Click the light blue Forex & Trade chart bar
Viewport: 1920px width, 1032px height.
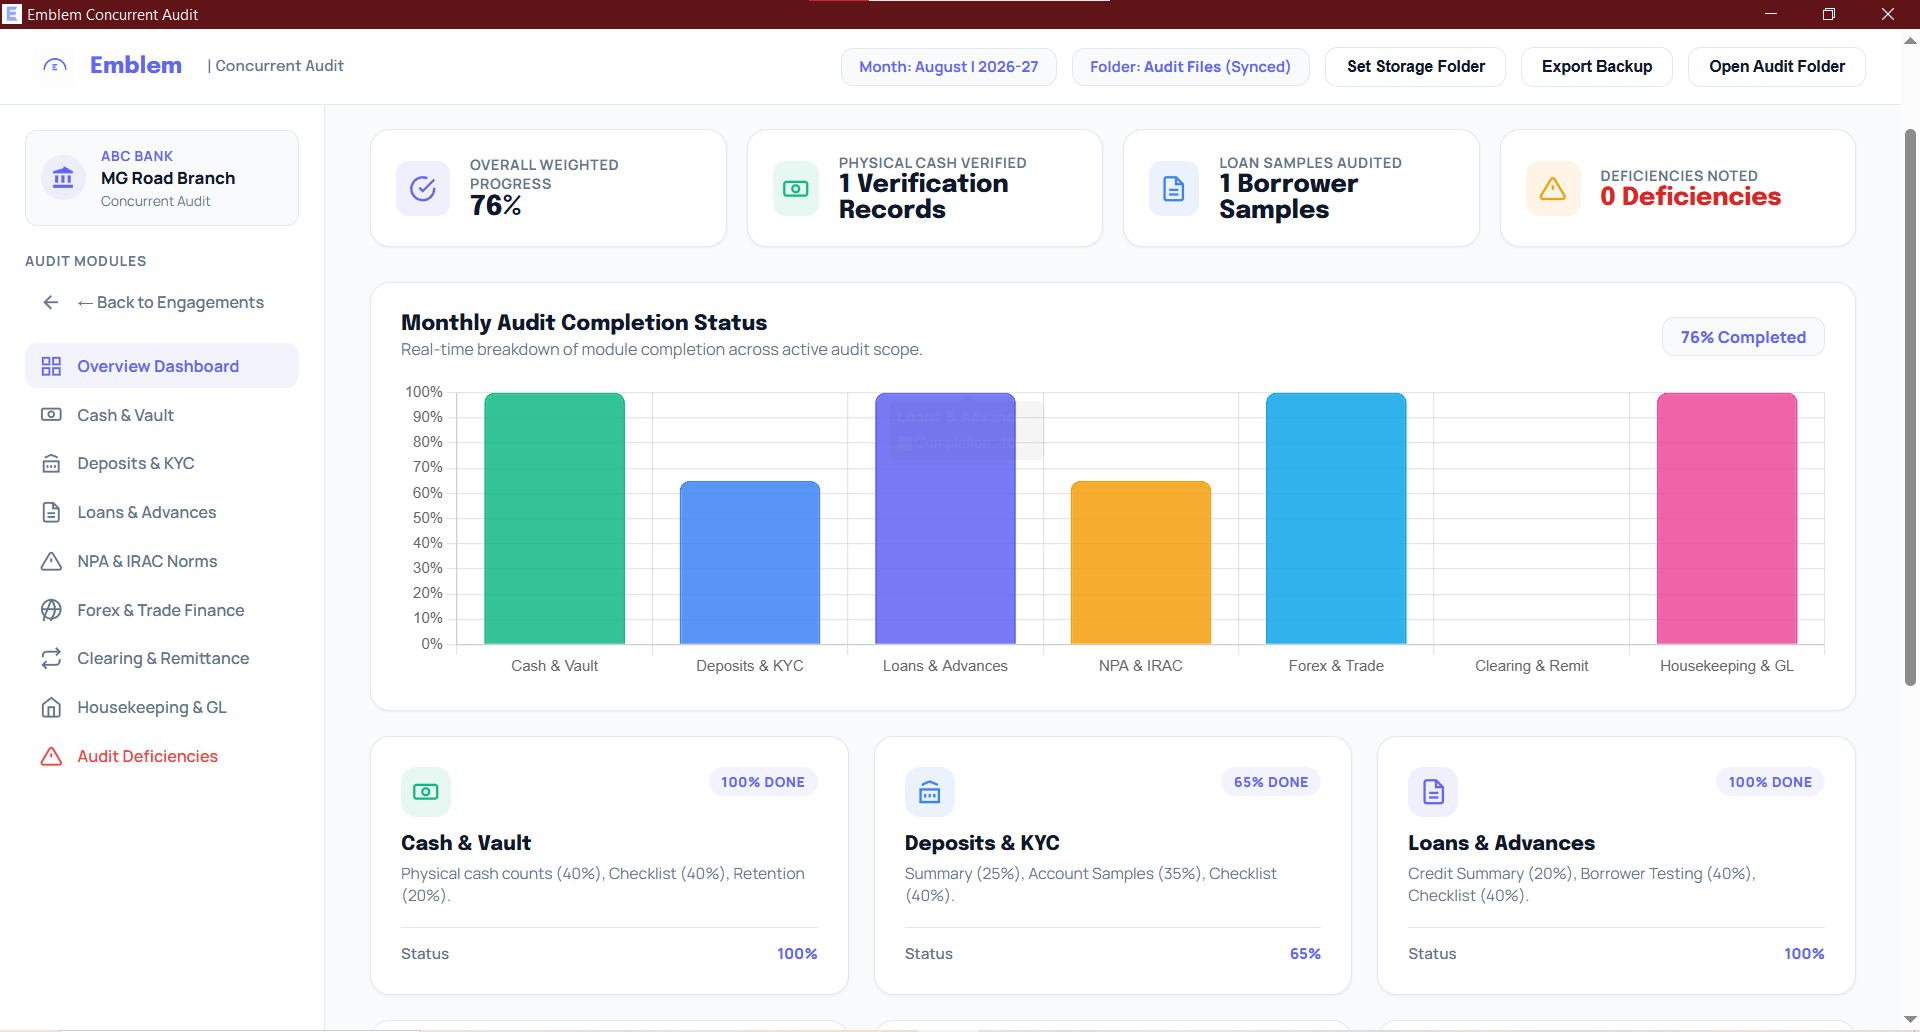(1336, 518)
